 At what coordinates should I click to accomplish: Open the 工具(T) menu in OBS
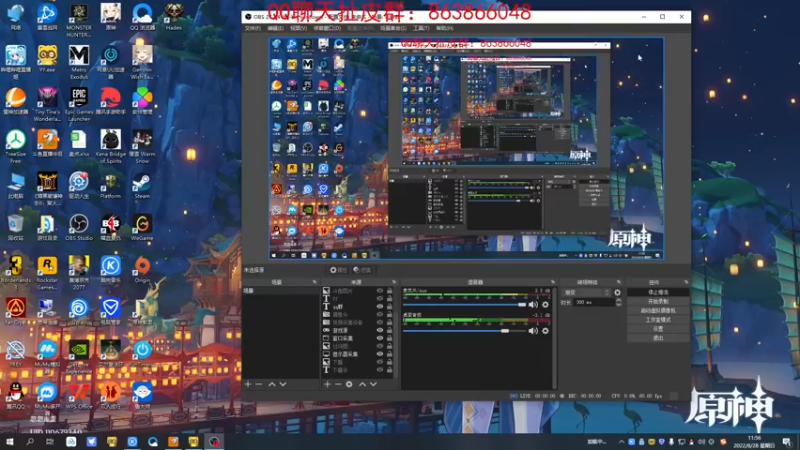click(421, 28)
